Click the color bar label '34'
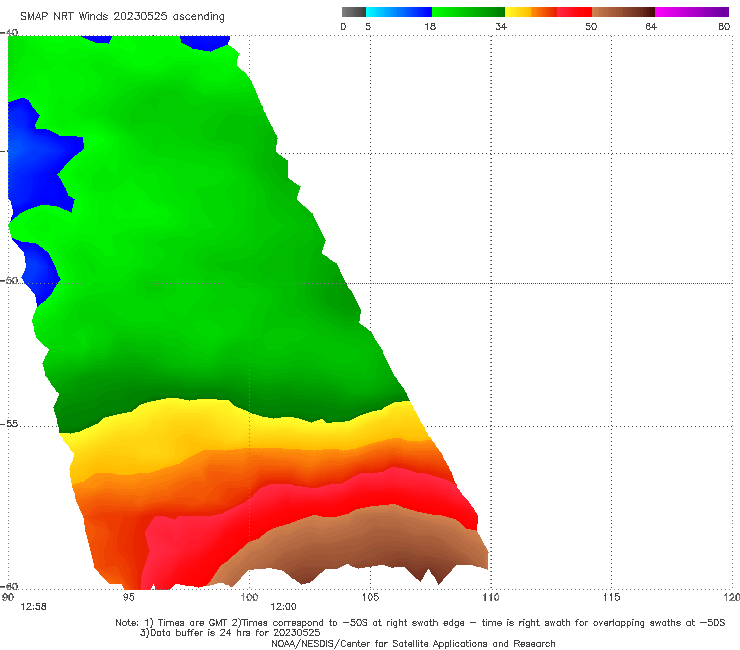The image size is (740, 650). click(x=501, y=26)
